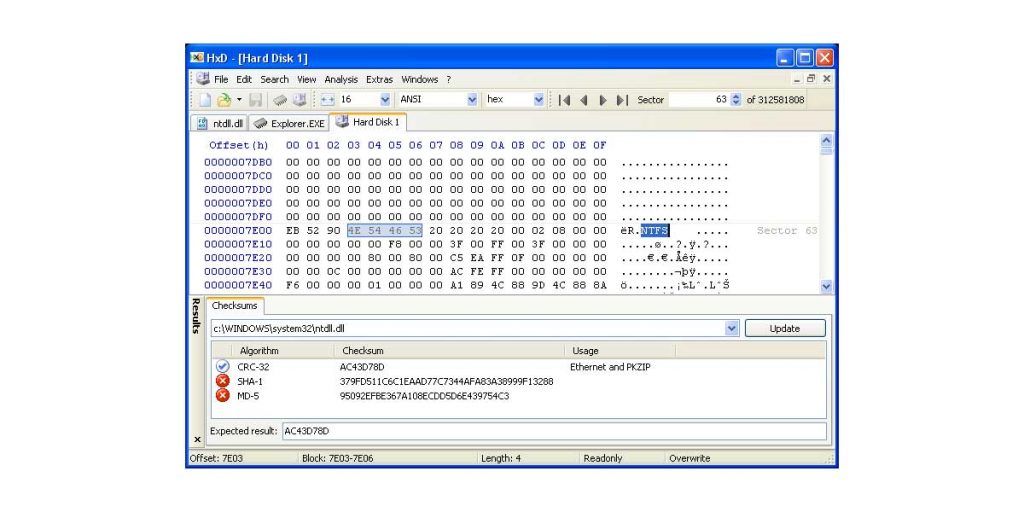
Task: Click the 'Sector 63' marker label
Action: click(787, 231)
